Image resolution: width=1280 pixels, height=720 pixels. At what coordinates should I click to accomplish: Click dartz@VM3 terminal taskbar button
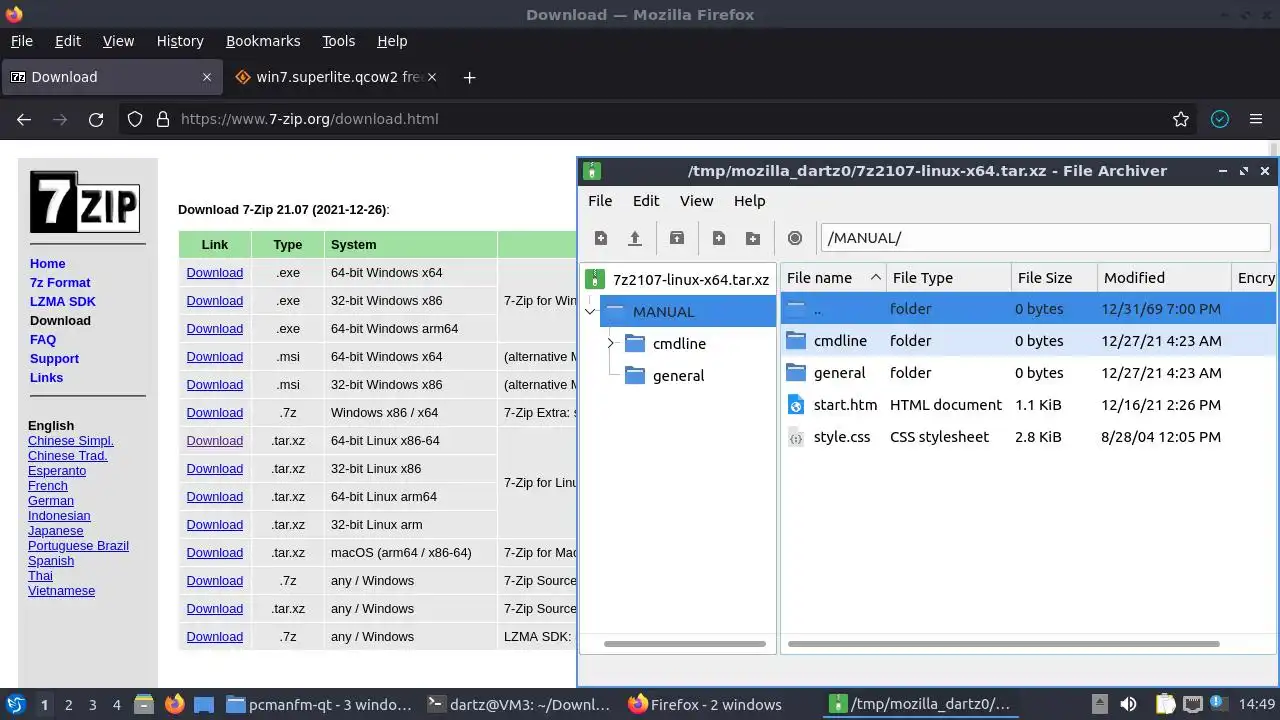[x=519, y=705]
